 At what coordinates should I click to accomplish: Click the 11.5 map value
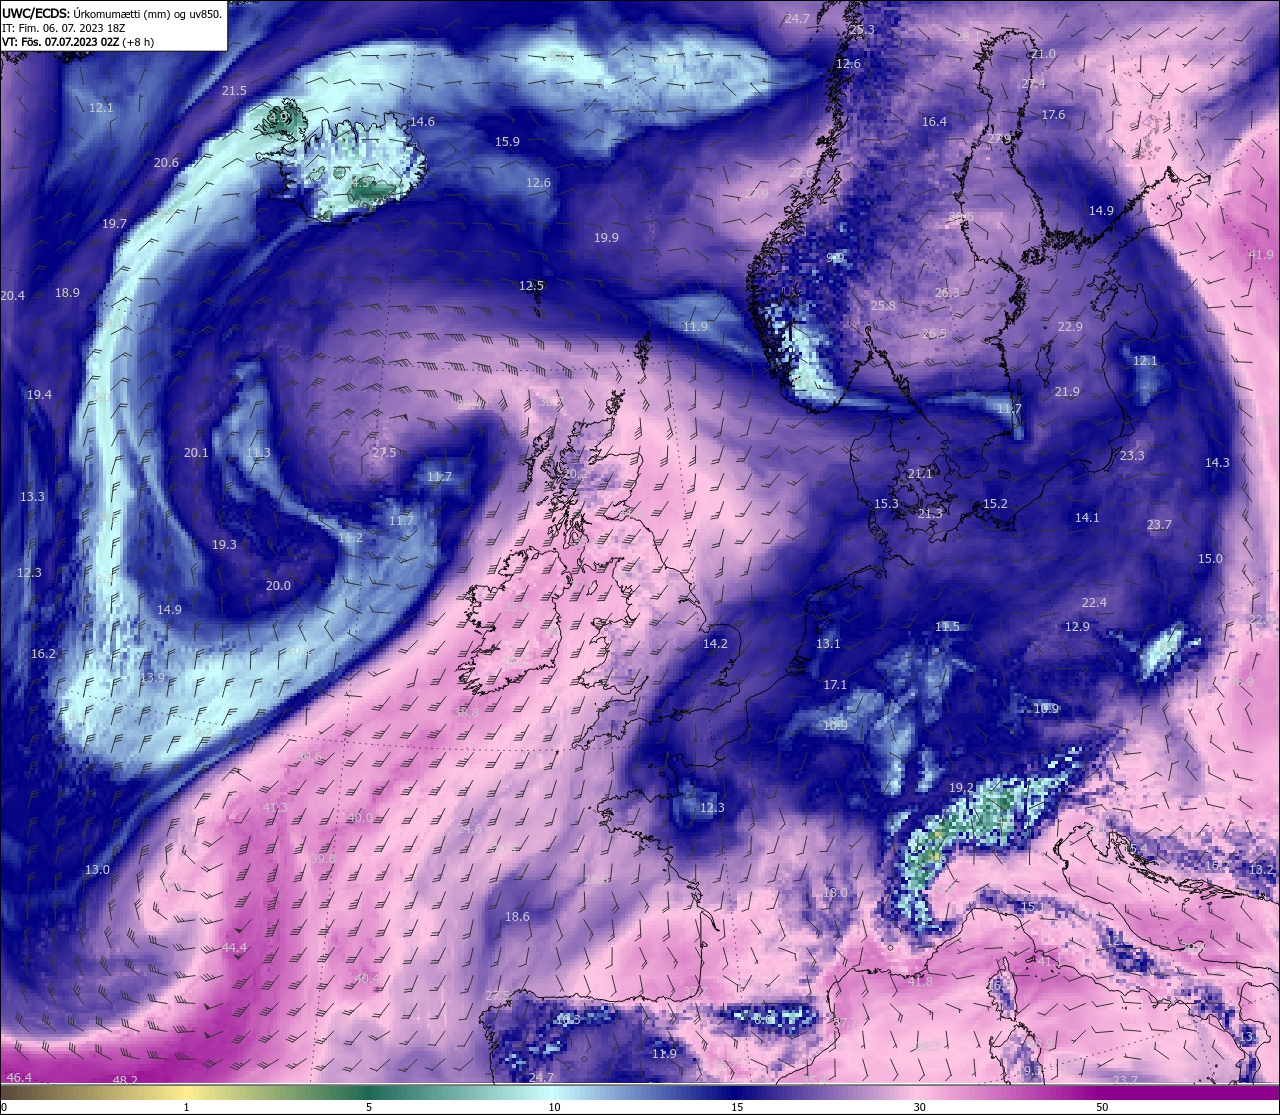947,627
